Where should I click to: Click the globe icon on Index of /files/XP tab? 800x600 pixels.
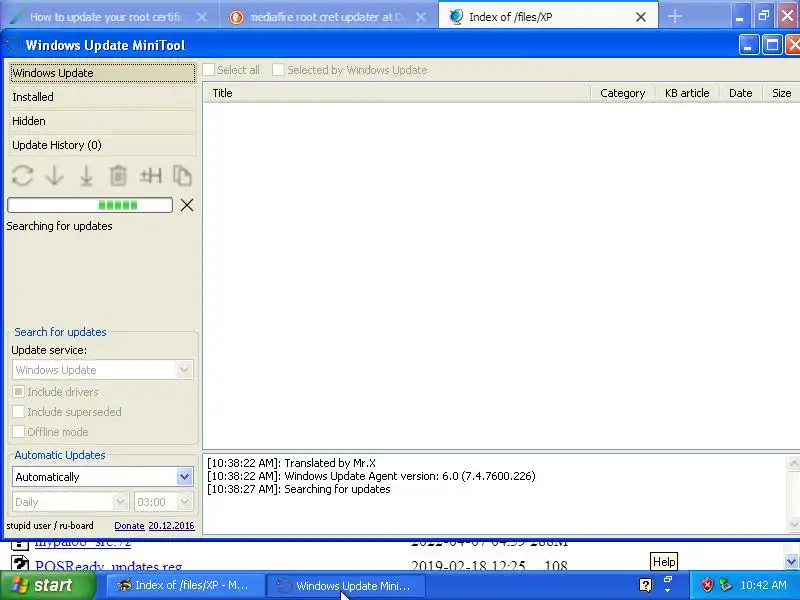pyautogui.click(x=456, y=17)
